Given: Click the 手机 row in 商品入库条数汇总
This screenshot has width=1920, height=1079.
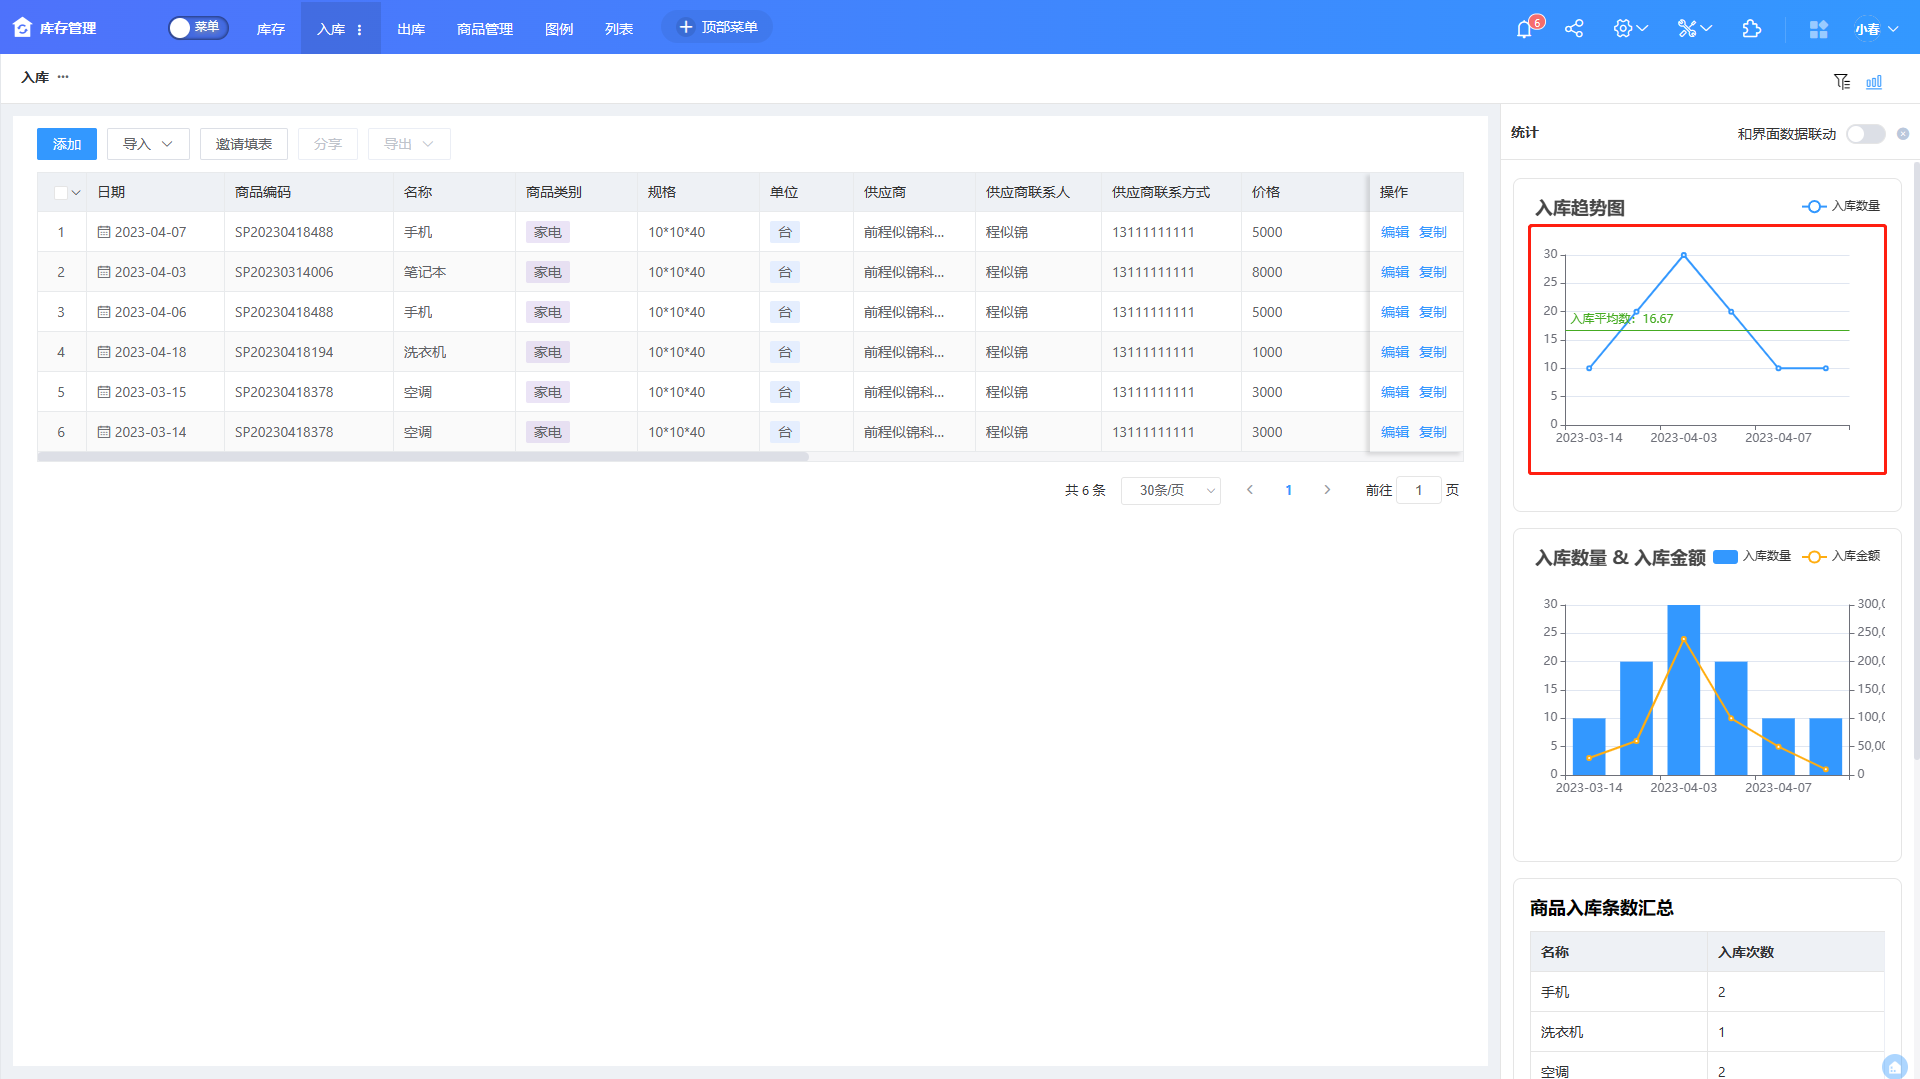Looking at the screenshot, I should tap(1707, 992).
